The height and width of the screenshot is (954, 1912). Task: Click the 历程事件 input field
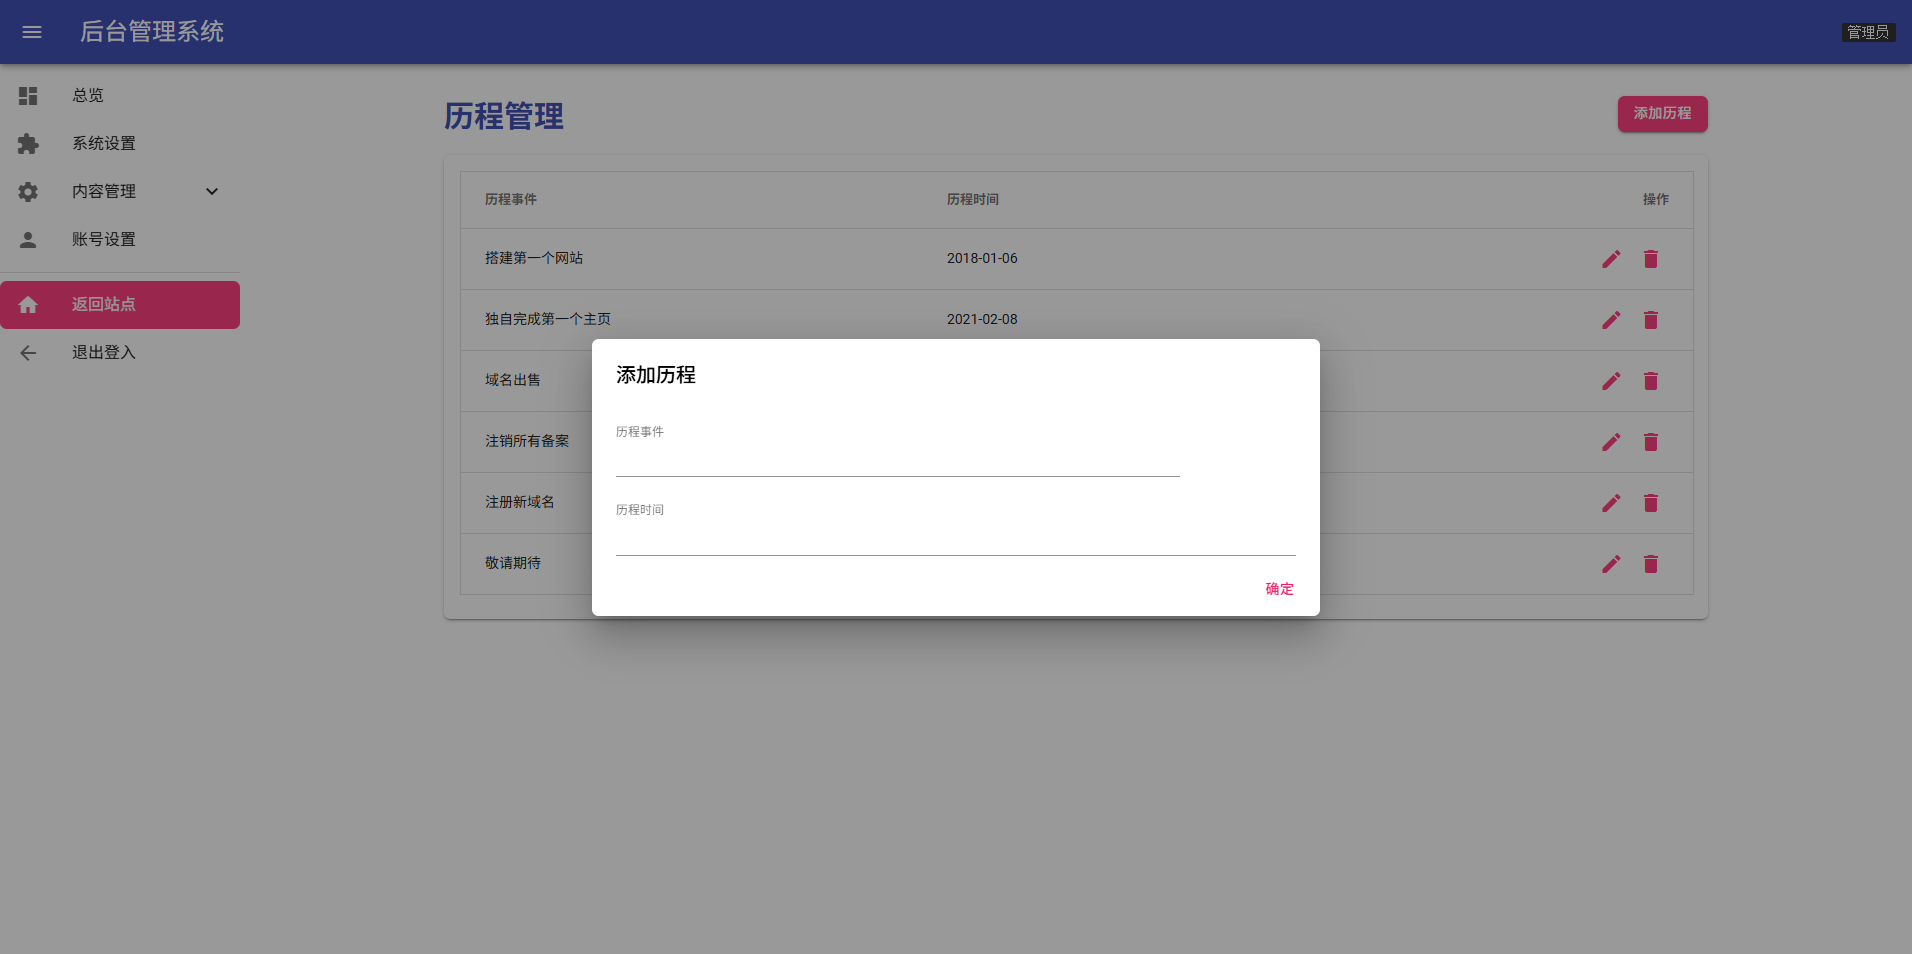coord(895,460)
